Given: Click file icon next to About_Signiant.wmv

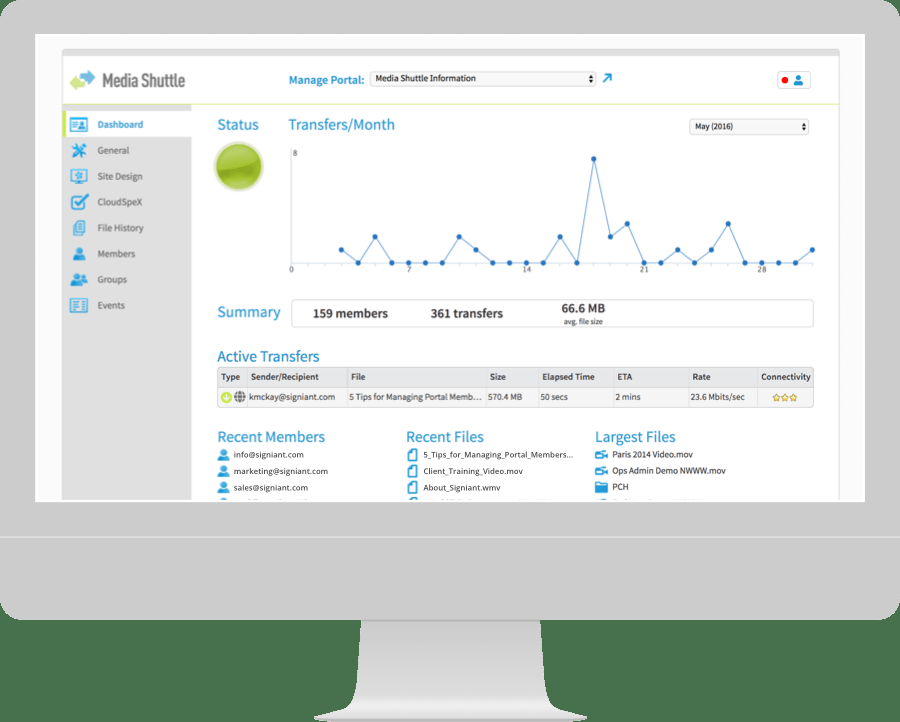Looking at the screenshot, I should pos(412,488).
